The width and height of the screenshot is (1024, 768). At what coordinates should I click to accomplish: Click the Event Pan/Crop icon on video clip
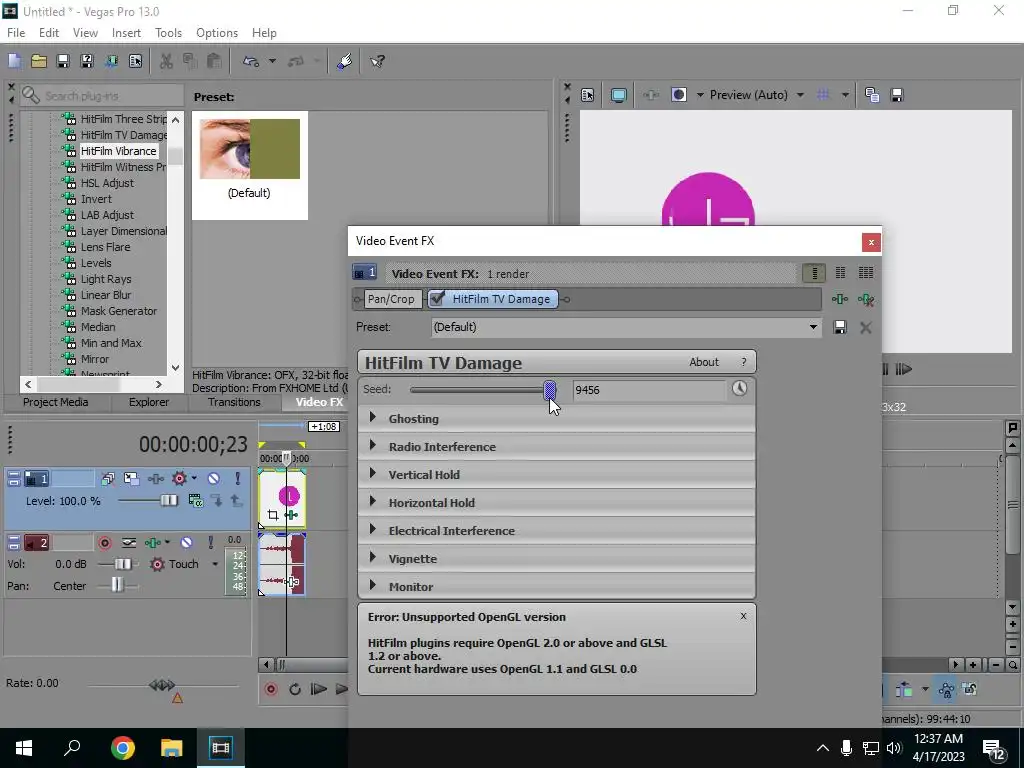coord(273,515)
